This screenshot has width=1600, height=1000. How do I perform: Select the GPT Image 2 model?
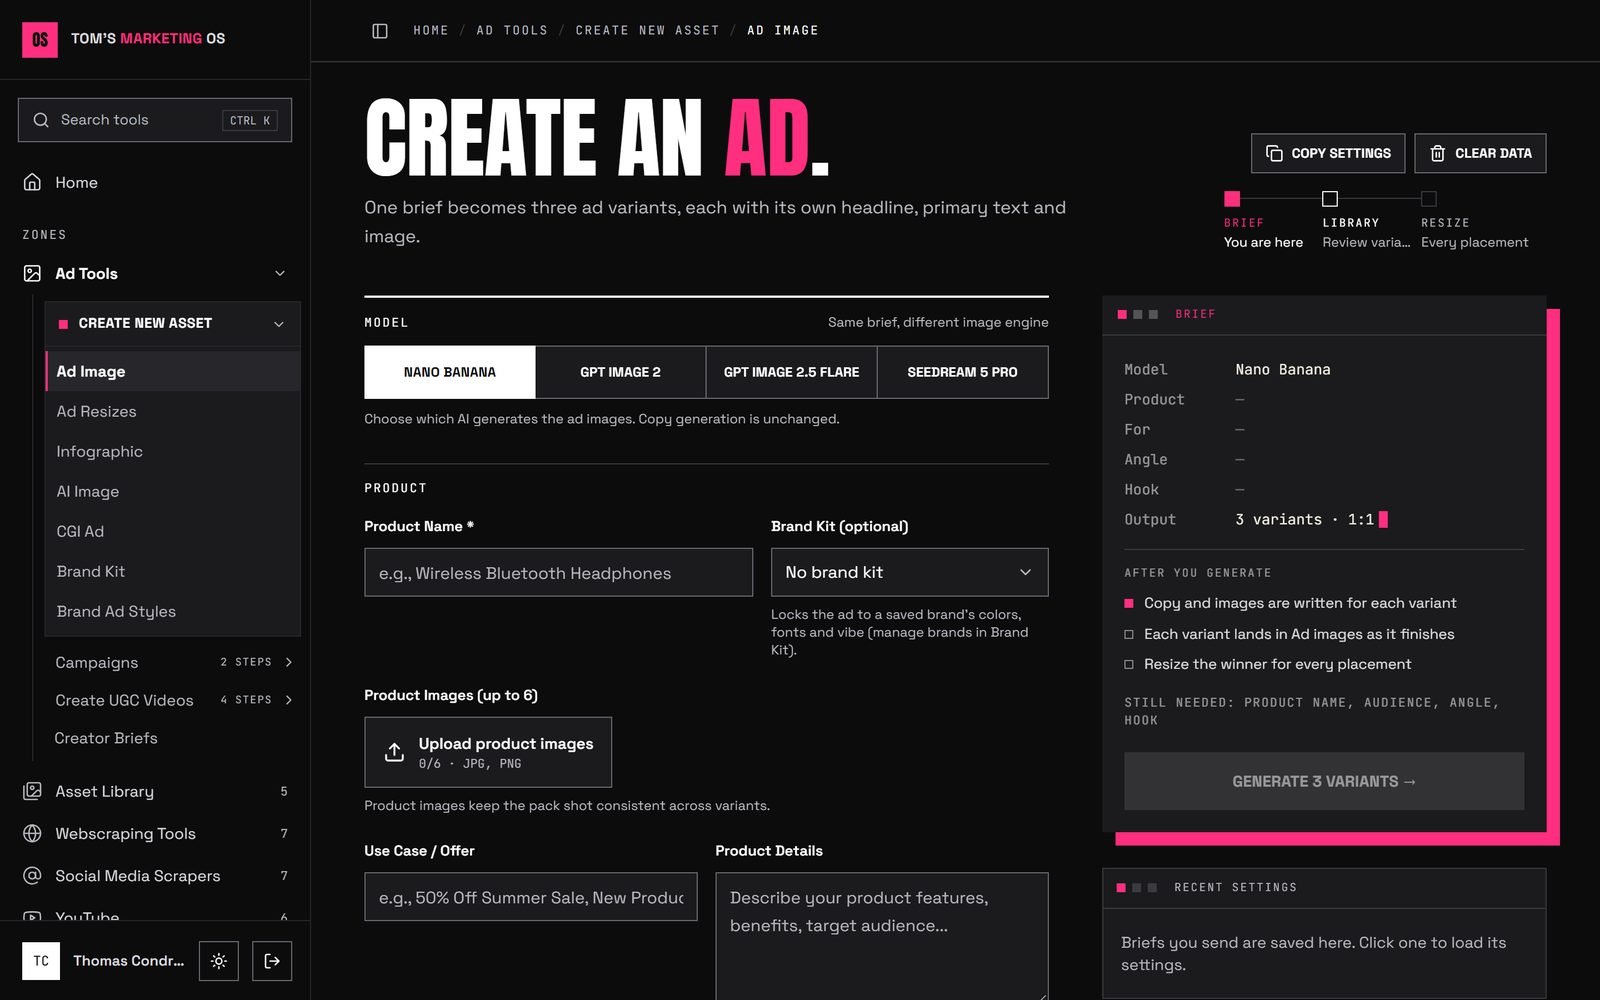pos(620,372)
